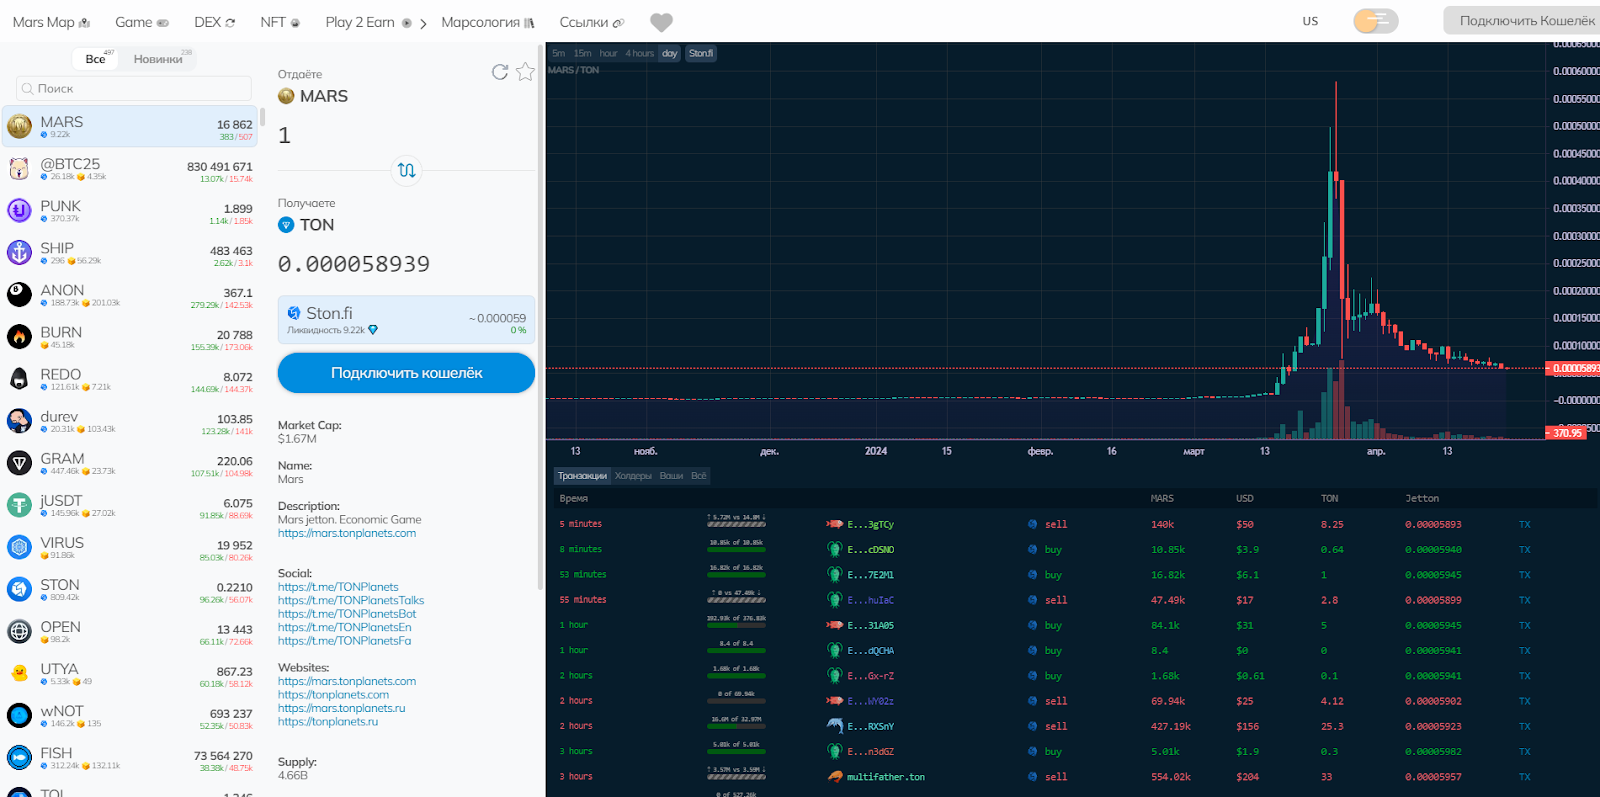Select the 15m chart interval
This screenshot has height=797, width=1600.
[582, 54]
